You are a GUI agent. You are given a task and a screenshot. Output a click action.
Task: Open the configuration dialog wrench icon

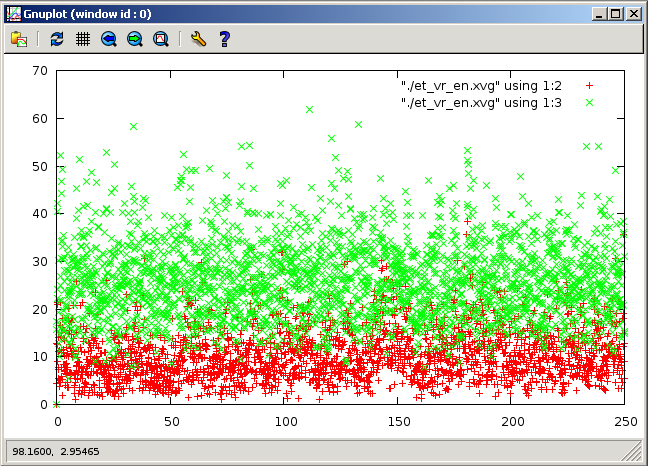[x=198, y=39]
